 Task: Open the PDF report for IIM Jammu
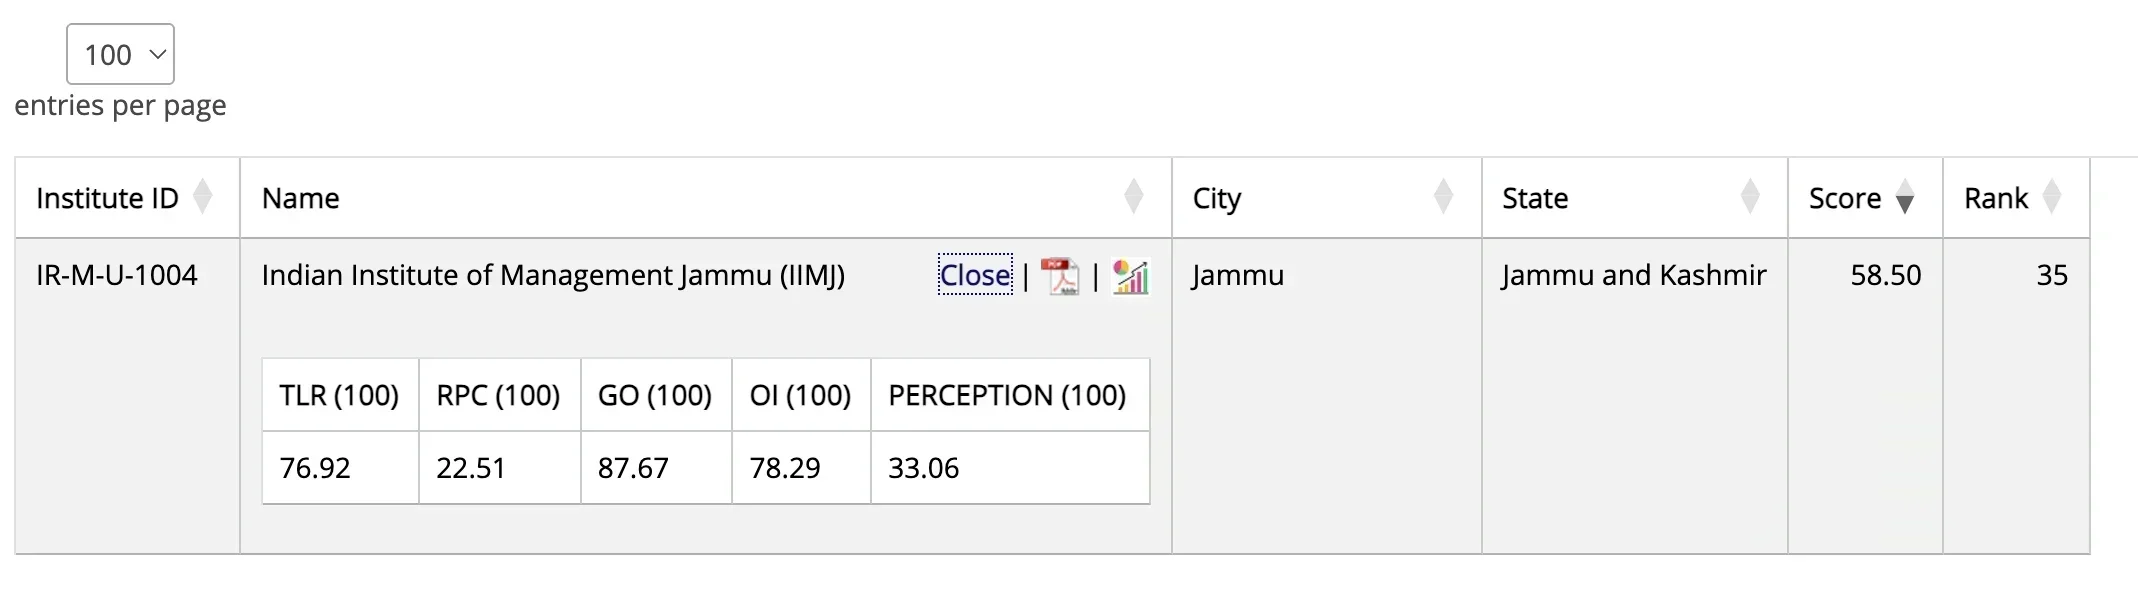click(1060, 276)
